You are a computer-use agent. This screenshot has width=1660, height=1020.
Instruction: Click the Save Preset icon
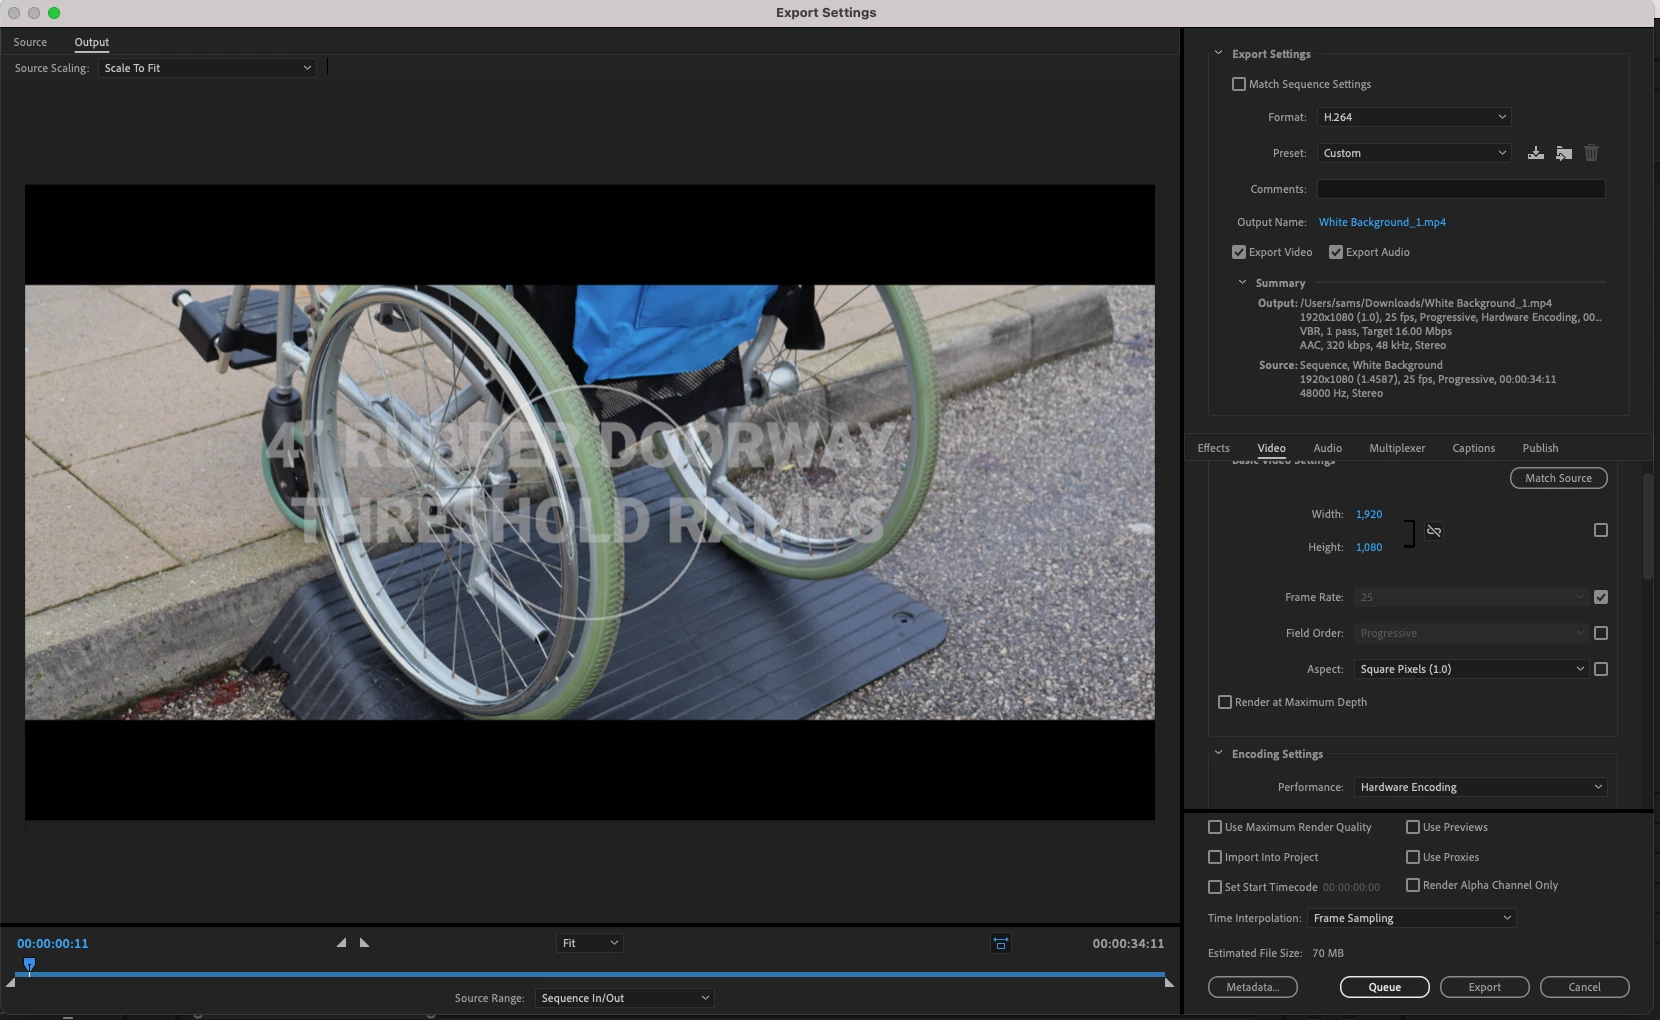coord(1536,153)
